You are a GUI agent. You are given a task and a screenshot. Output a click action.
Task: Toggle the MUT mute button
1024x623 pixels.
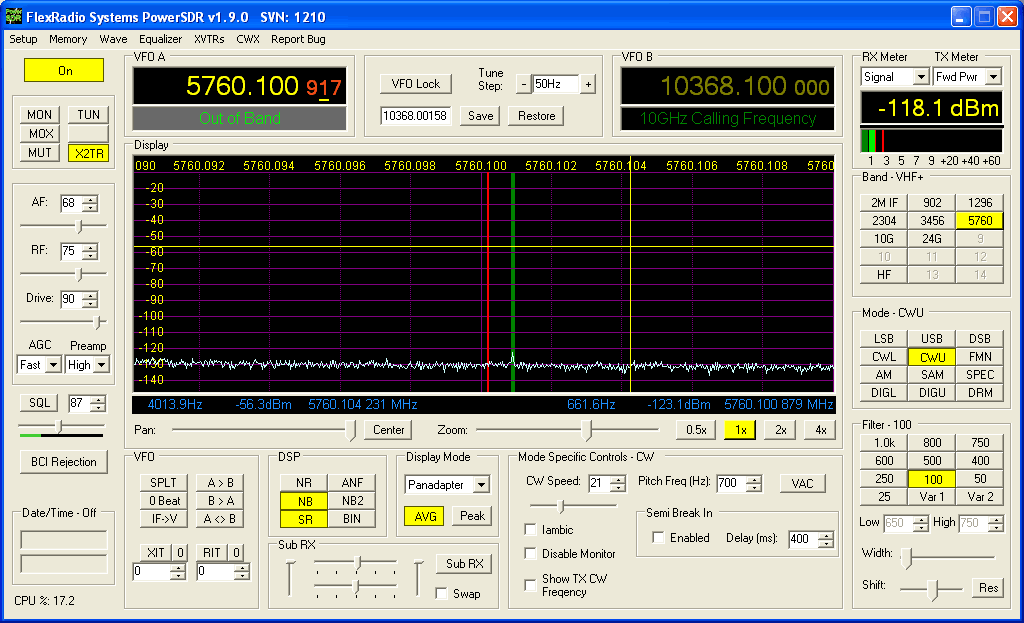click(40, 153)
